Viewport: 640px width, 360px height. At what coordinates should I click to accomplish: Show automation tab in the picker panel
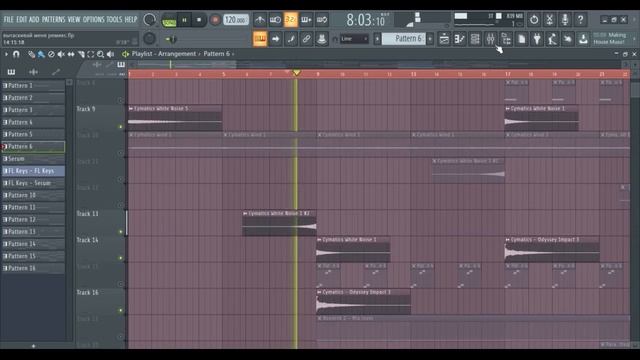(x=56, y=72)
